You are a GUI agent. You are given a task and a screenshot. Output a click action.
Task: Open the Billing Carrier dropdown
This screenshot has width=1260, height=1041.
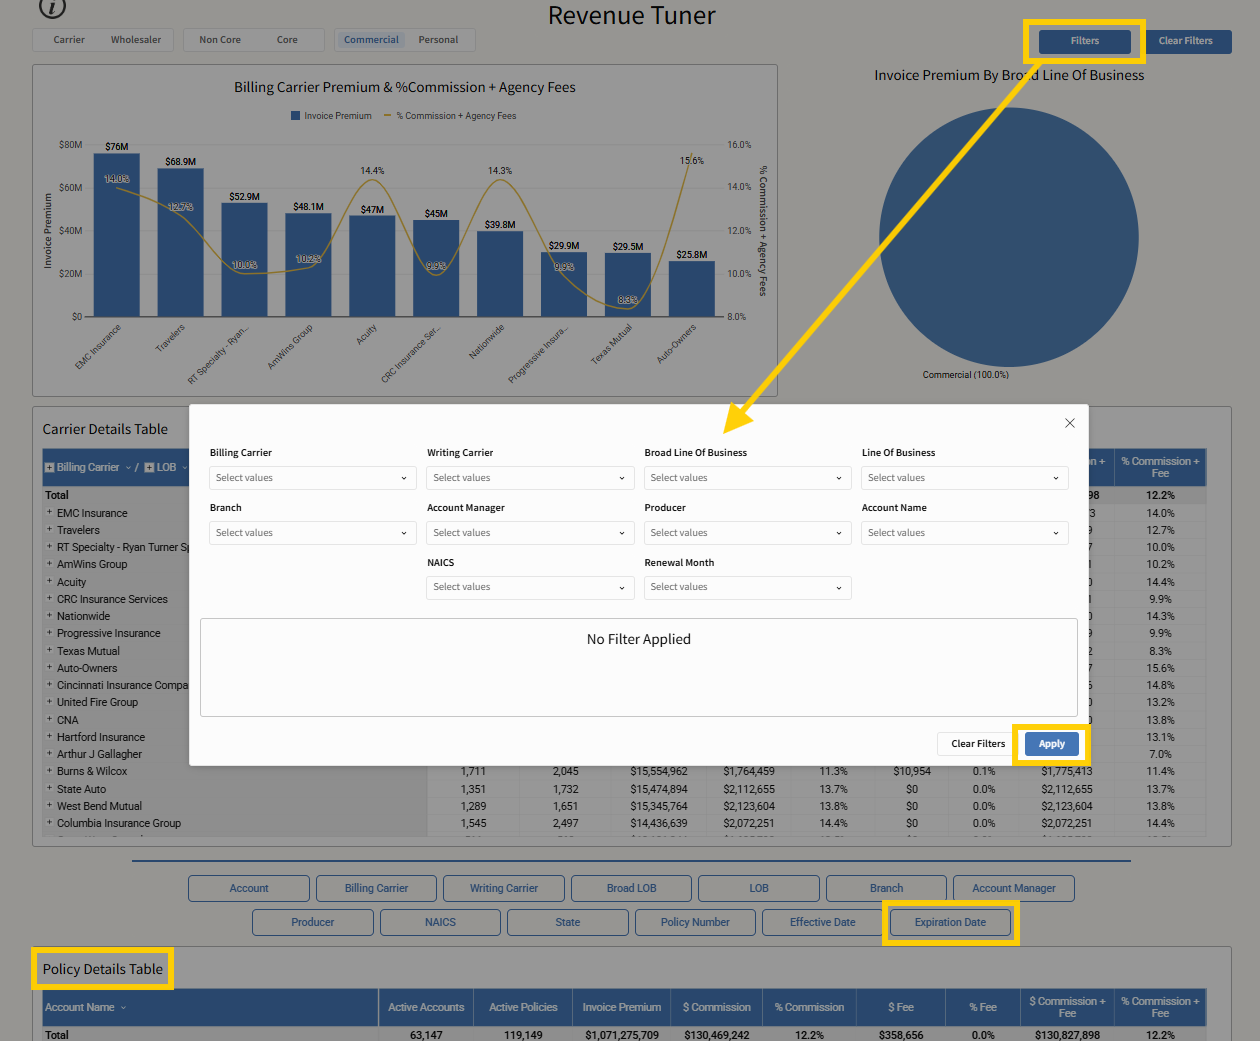[x=312, y=478]
